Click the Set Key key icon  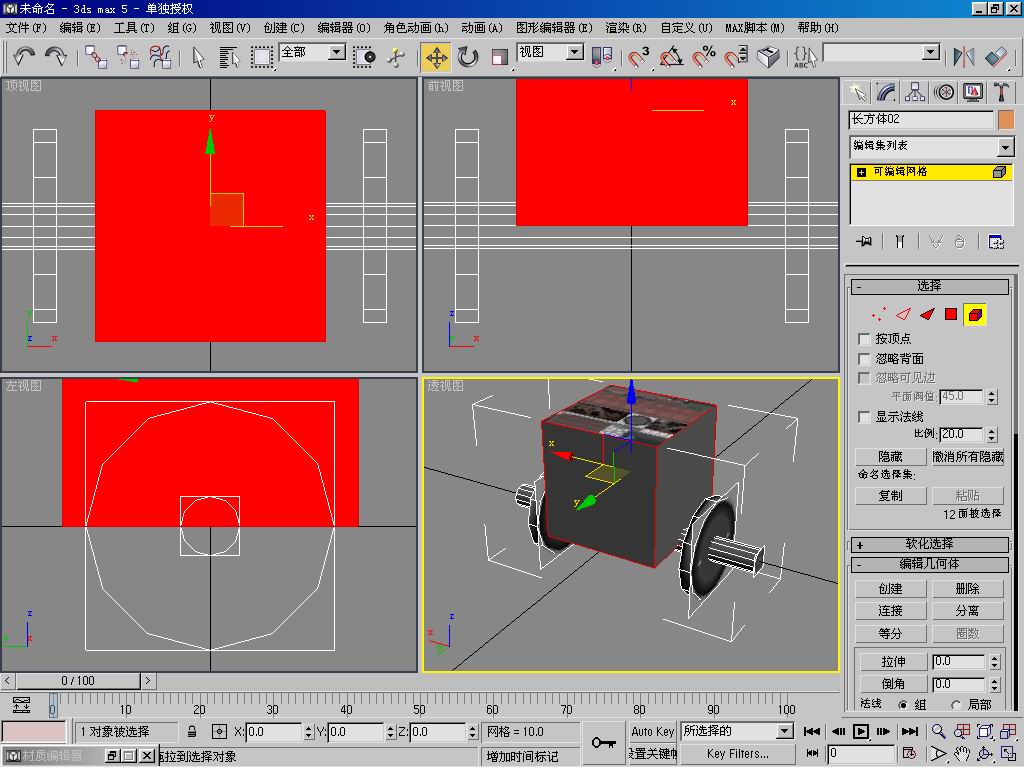(603, 742)
